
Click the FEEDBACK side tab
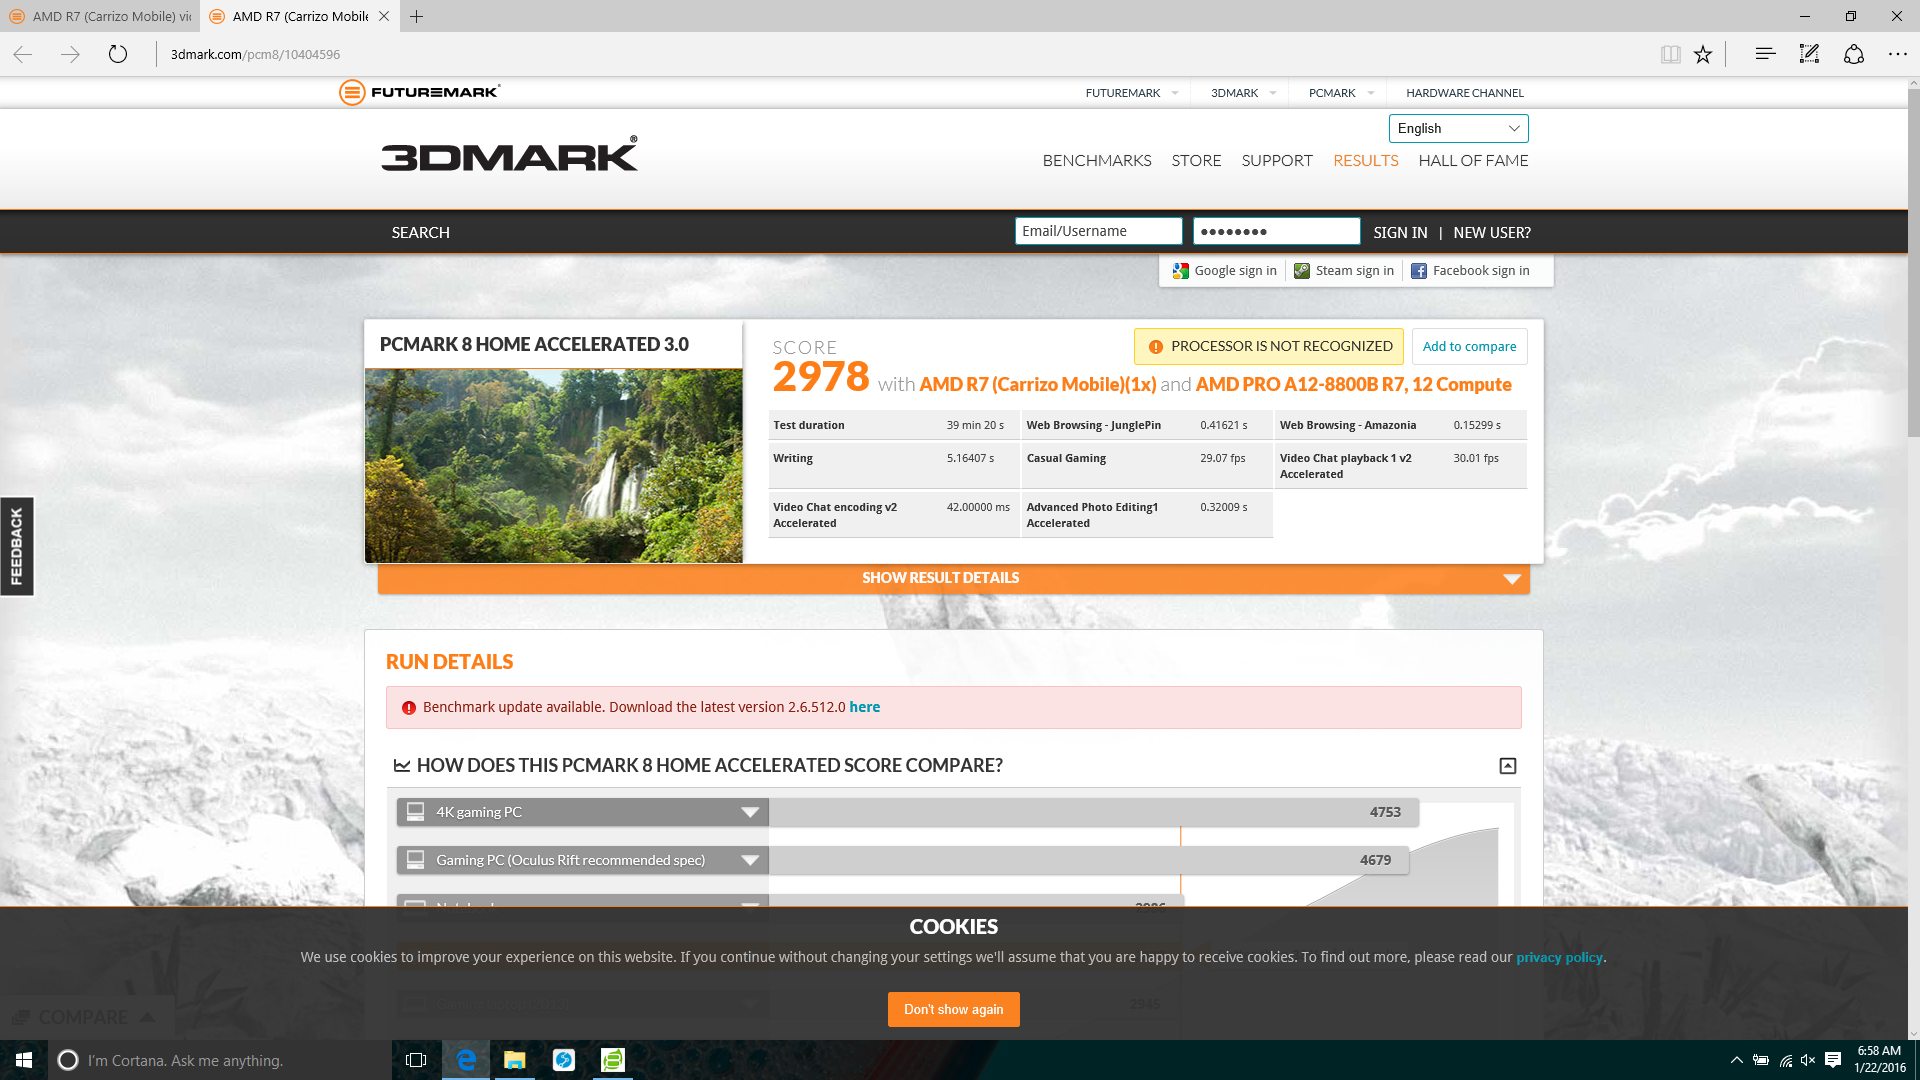tap(17, 546)
